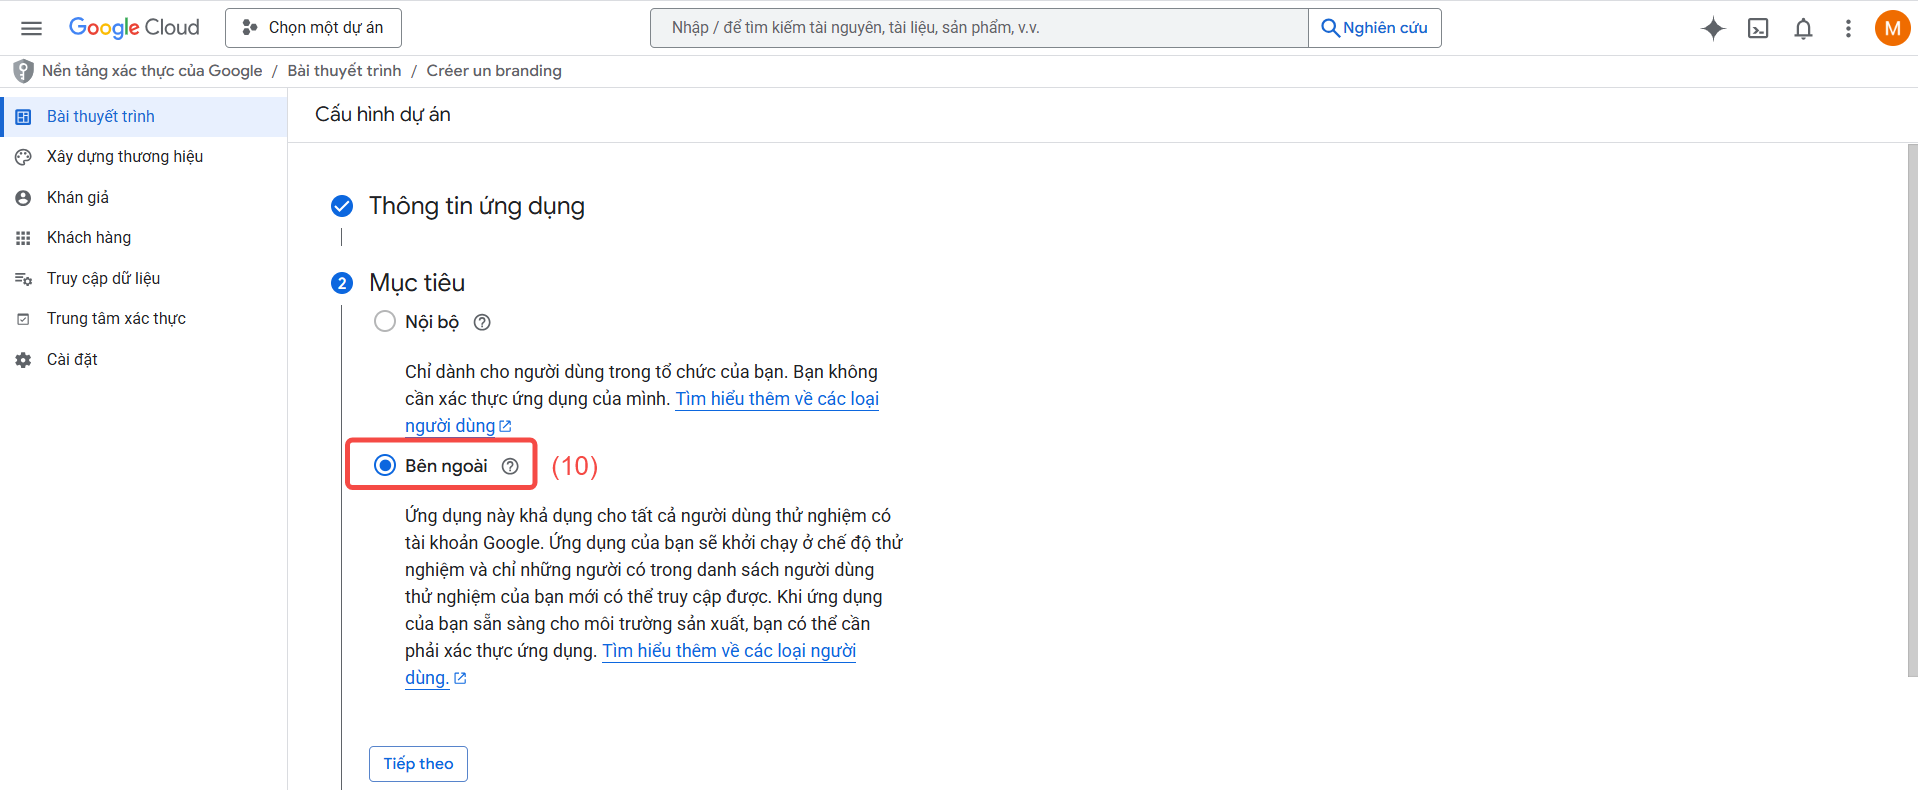Open the notifications bell

(1803, 28)
